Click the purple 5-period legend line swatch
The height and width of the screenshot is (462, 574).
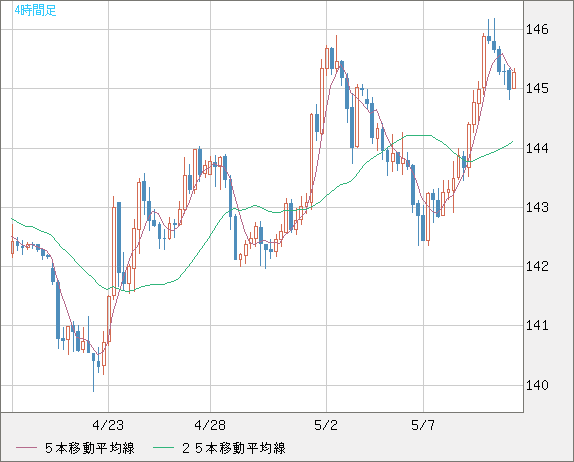coord(26,448)
